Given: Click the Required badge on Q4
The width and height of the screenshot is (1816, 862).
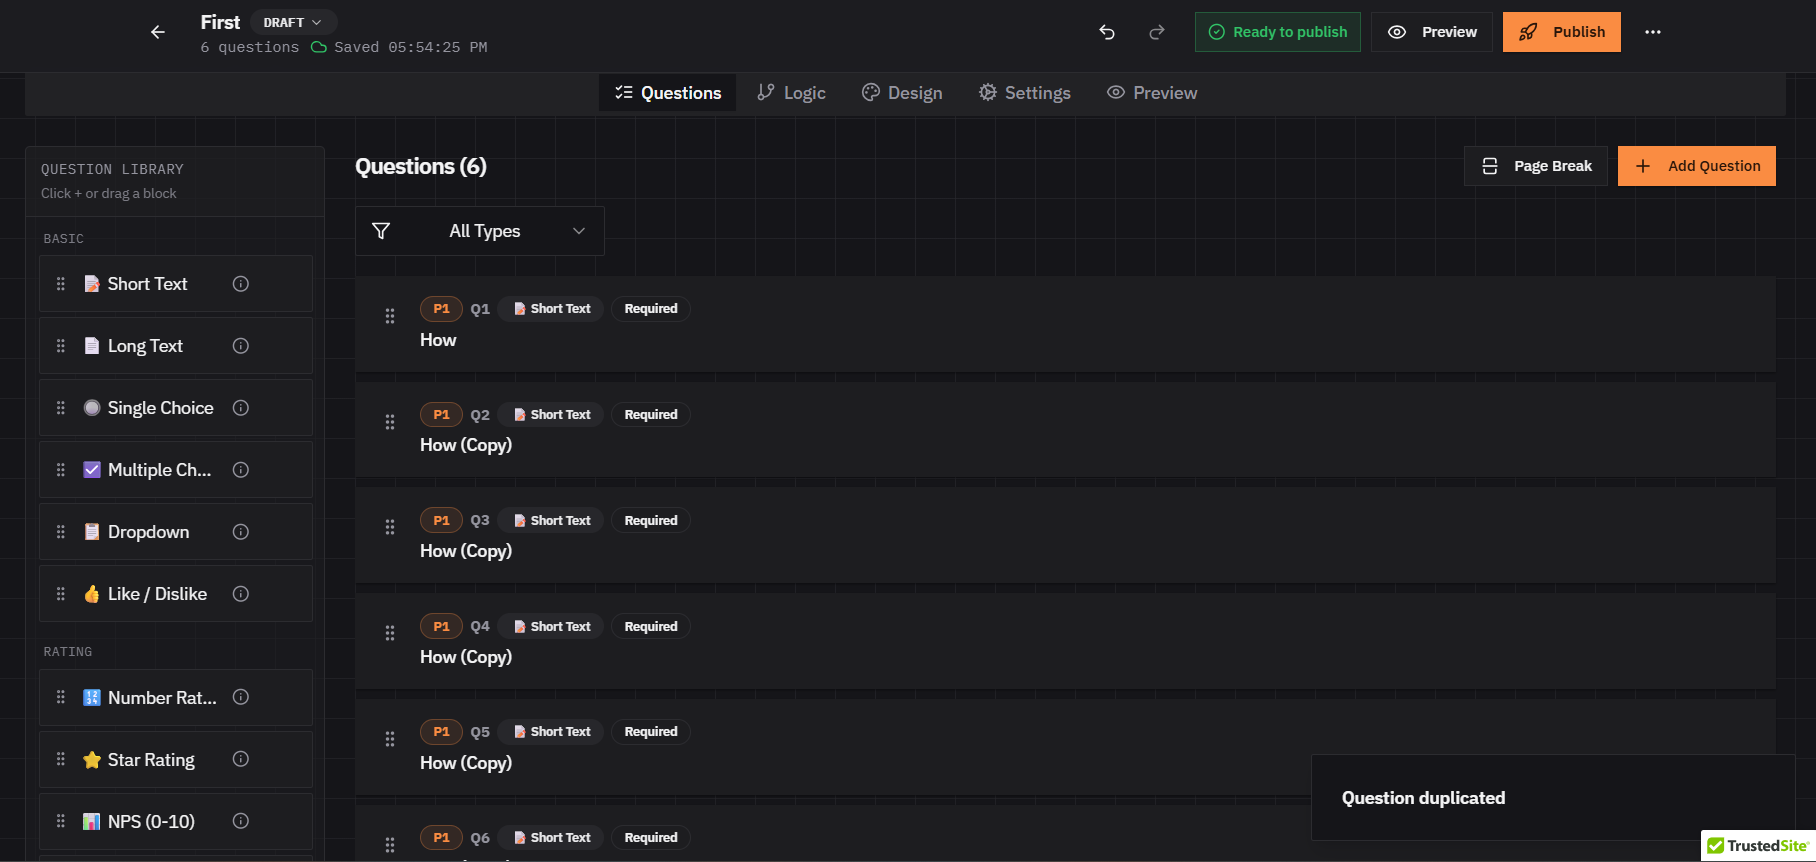Looking at the screenshot, I should click(x=651, y=627).
